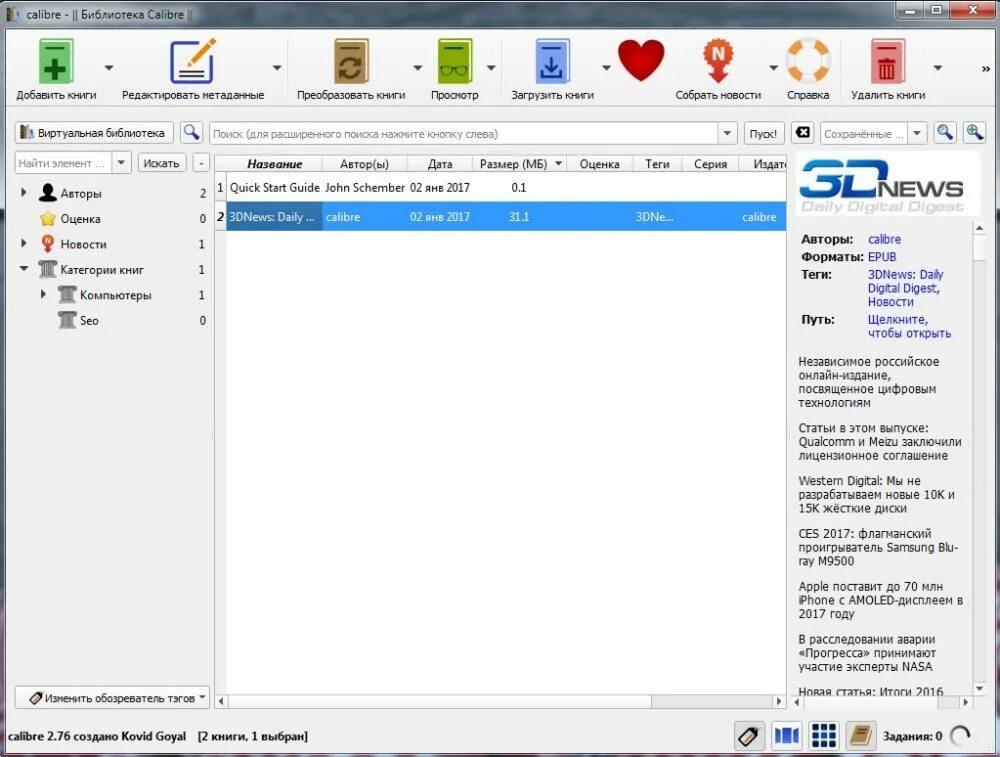Click the minus collapse button beside Искать
The width and height of the screenshot is (1000, 757).
click(201, 163)
